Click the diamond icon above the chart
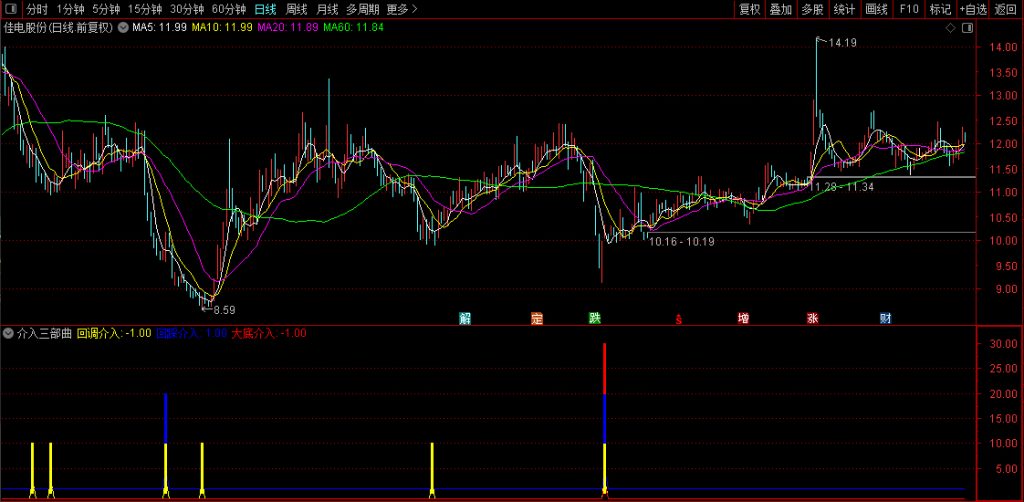Screen dimensions: 1024x502 pyautogui.click(x=949, y=28)
